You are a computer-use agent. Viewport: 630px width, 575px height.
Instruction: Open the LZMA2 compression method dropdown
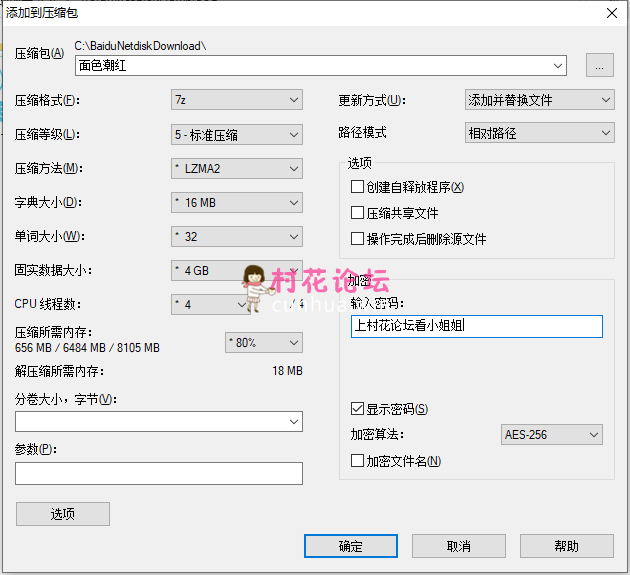(x=236, y=168)
